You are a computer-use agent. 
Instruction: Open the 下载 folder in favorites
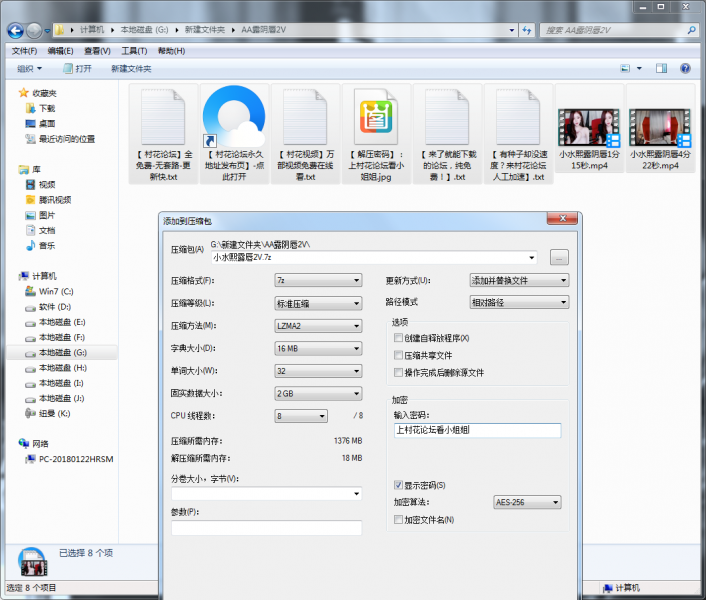click(x=31, y=108)
